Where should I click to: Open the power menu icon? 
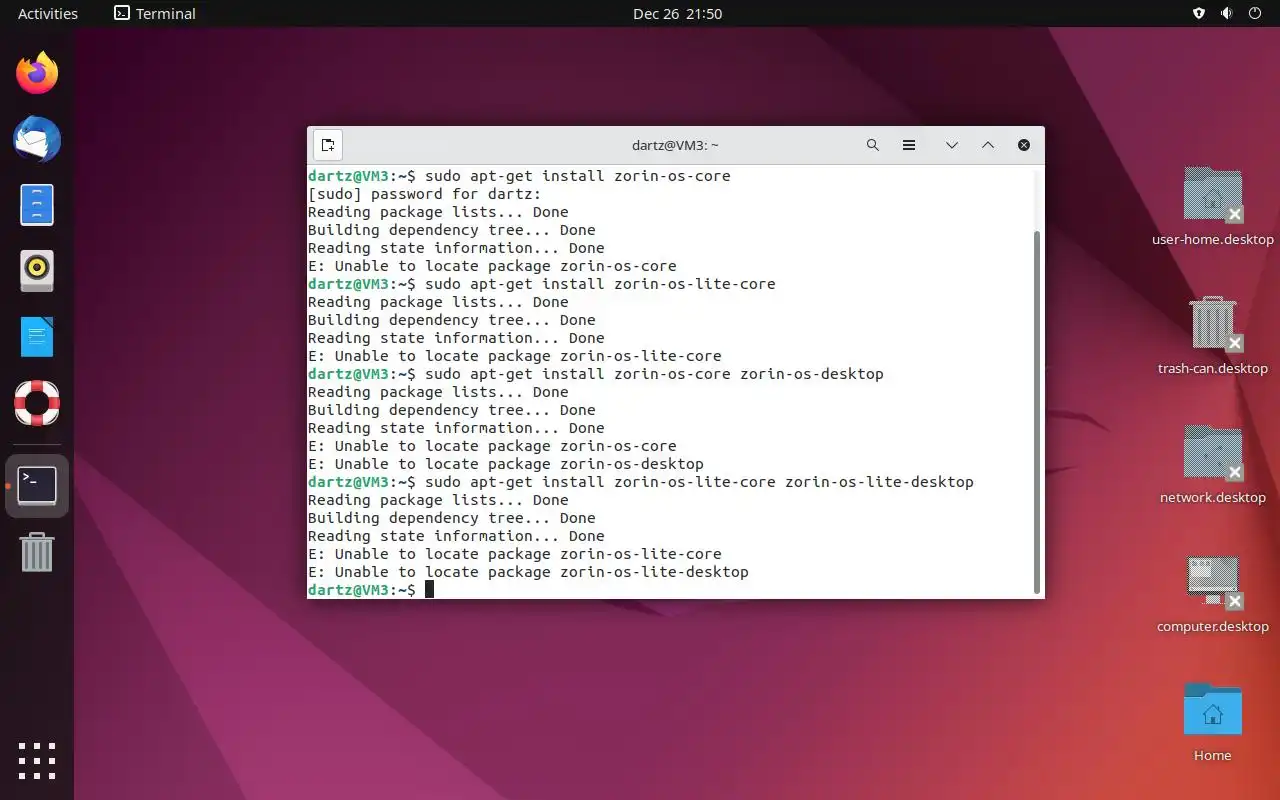[1256, 14]
